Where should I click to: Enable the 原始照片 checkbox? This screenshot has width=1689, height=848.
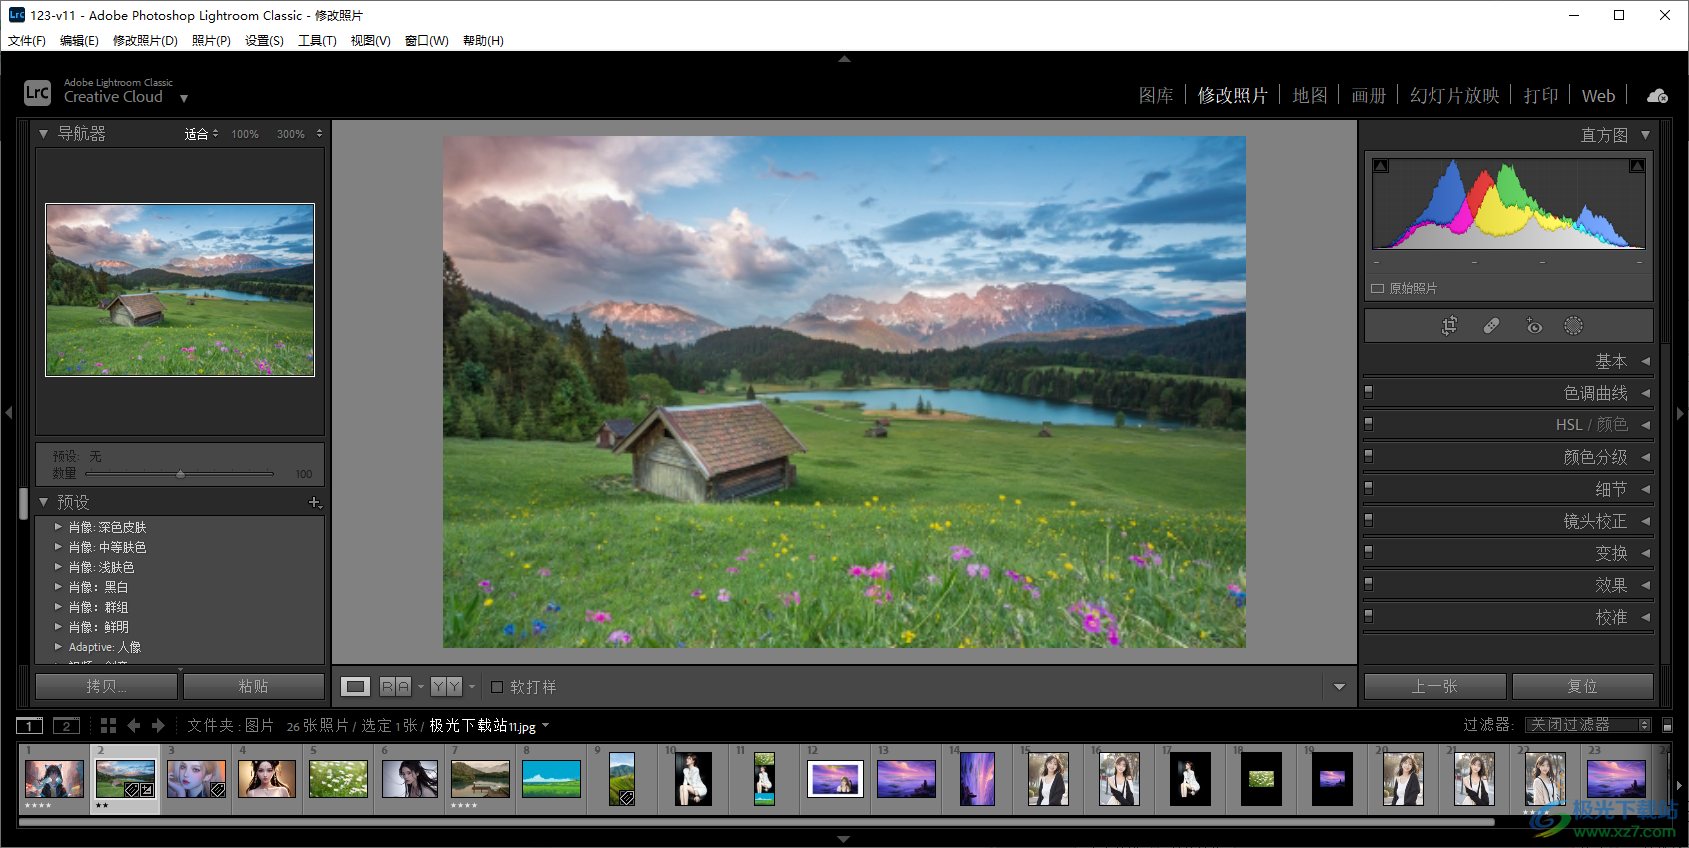pos(1378,288)
